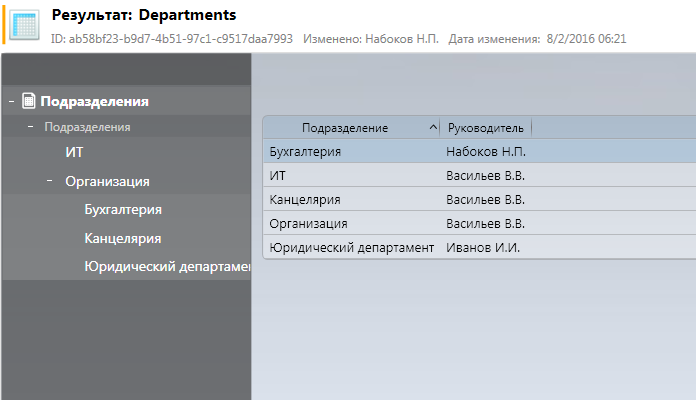
Task: Select ИТ in the left tree
Action: pos(74,153)
